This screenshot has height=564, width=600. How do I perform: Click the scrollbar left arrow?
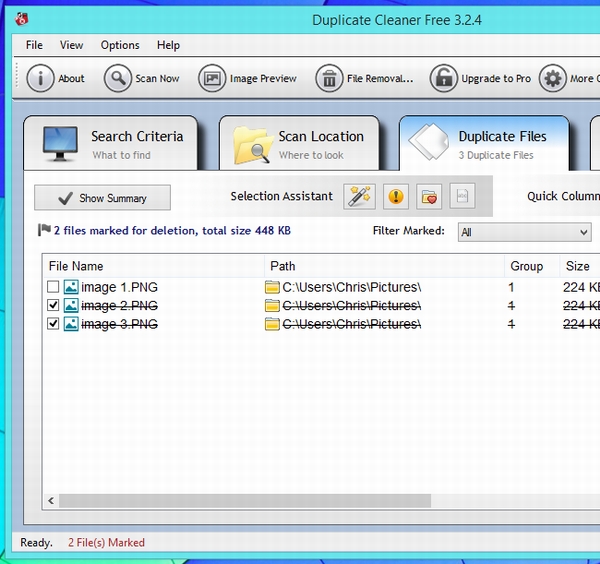pyautogui.click(x=51, y=500)
